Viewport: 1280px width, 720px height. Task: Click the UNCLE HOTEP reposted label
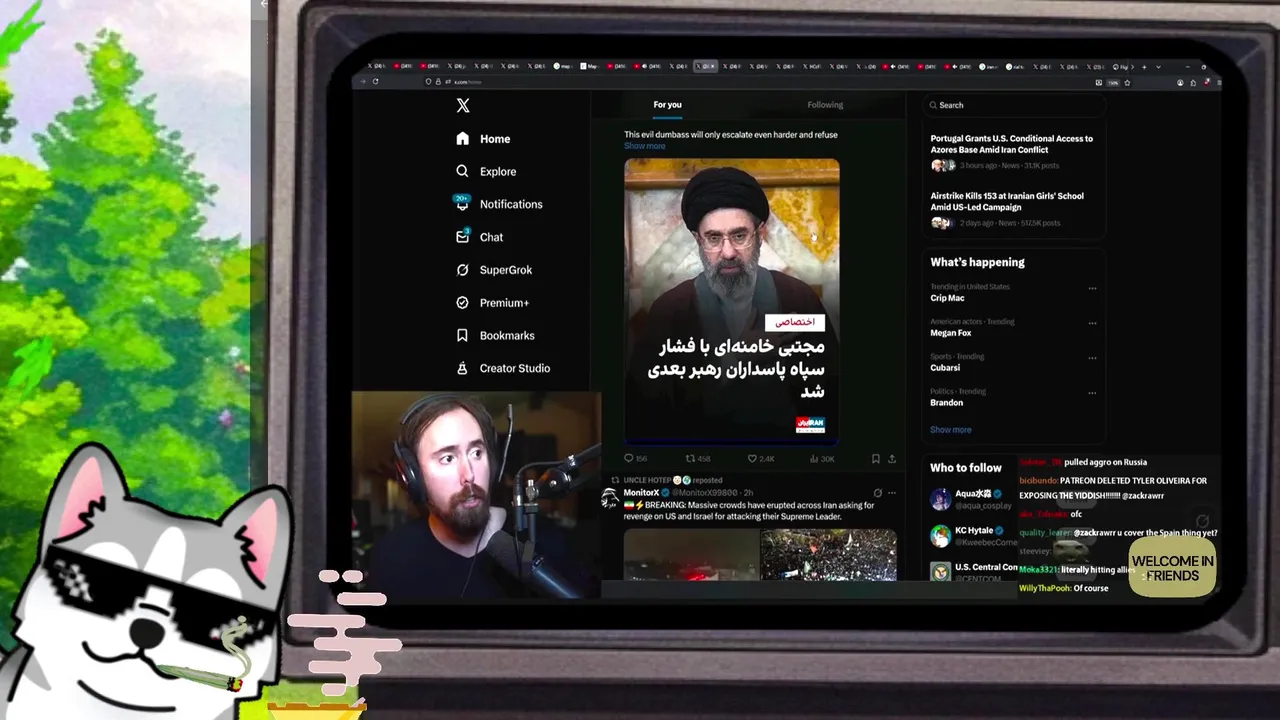672,480
